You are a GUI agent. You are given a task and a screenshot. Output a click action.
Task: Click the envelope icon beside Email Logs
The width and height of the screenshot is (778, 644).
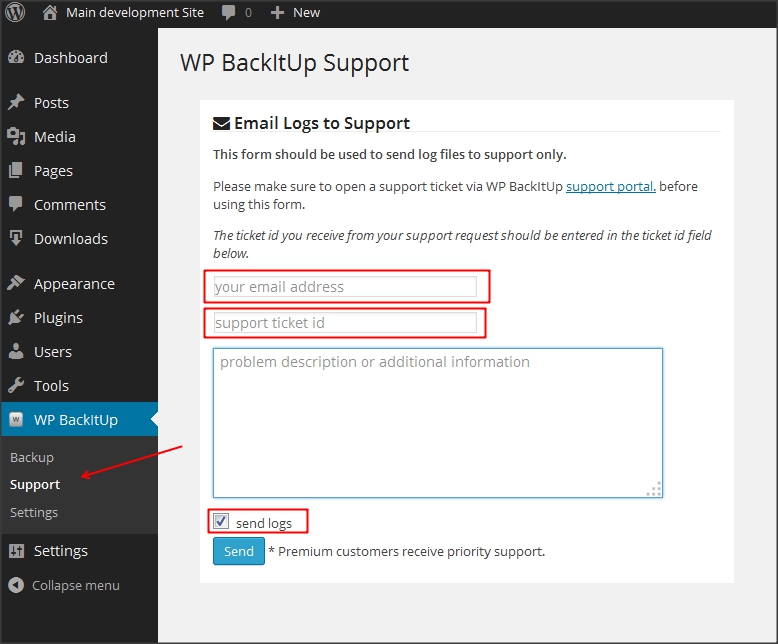point(221,124)
